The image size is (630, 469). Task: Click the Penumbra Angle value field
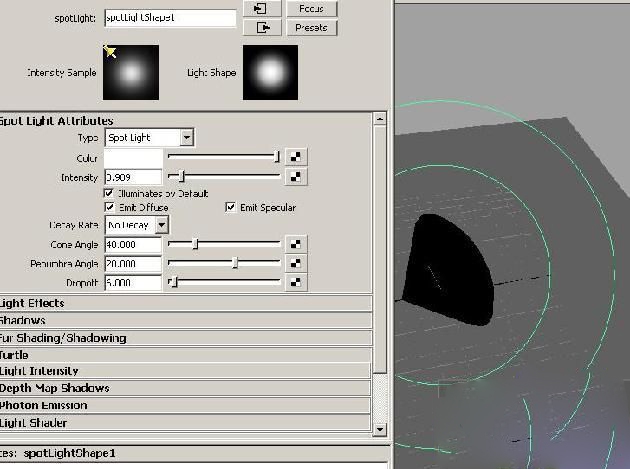[133, 264]
